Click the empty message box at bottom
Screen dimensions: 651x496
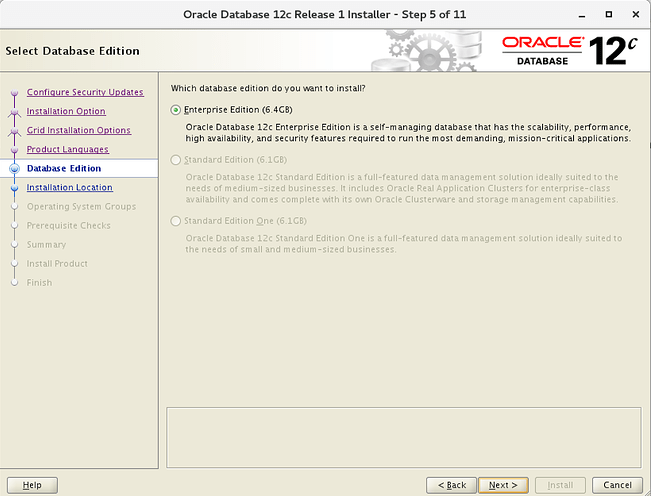(404, 437)
